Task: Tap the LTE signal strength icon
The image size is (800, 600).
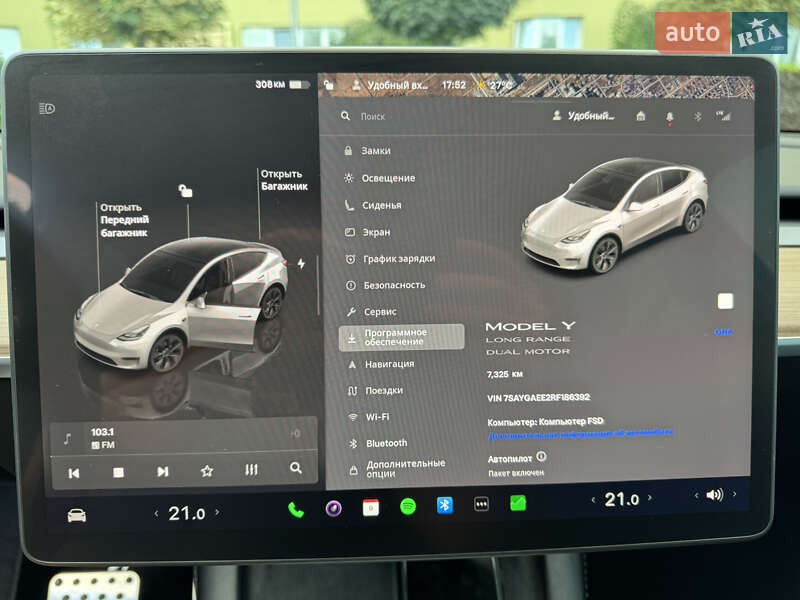Action: (723, 116)
